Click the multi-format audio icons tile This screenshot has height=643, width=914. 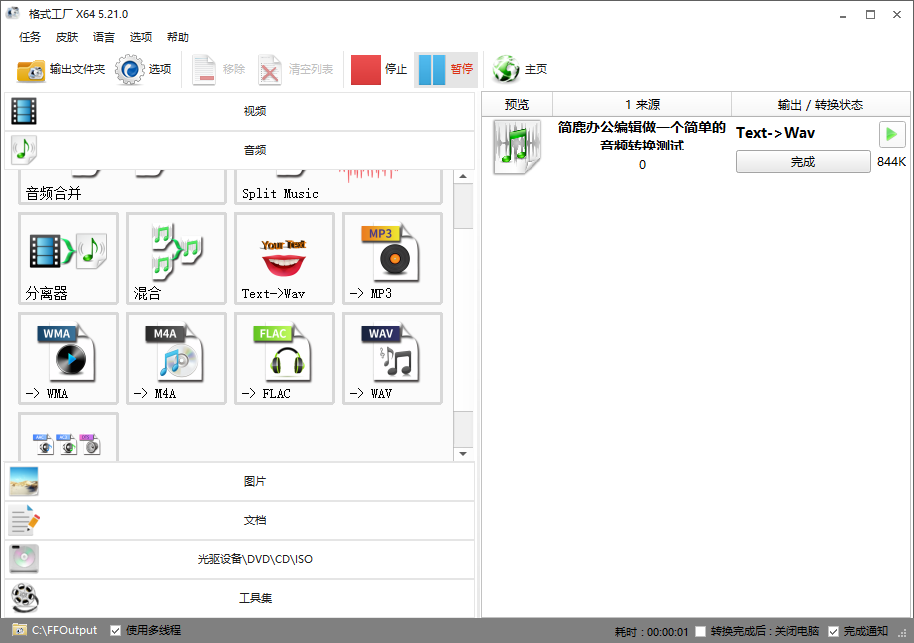(x=69, y=437)
